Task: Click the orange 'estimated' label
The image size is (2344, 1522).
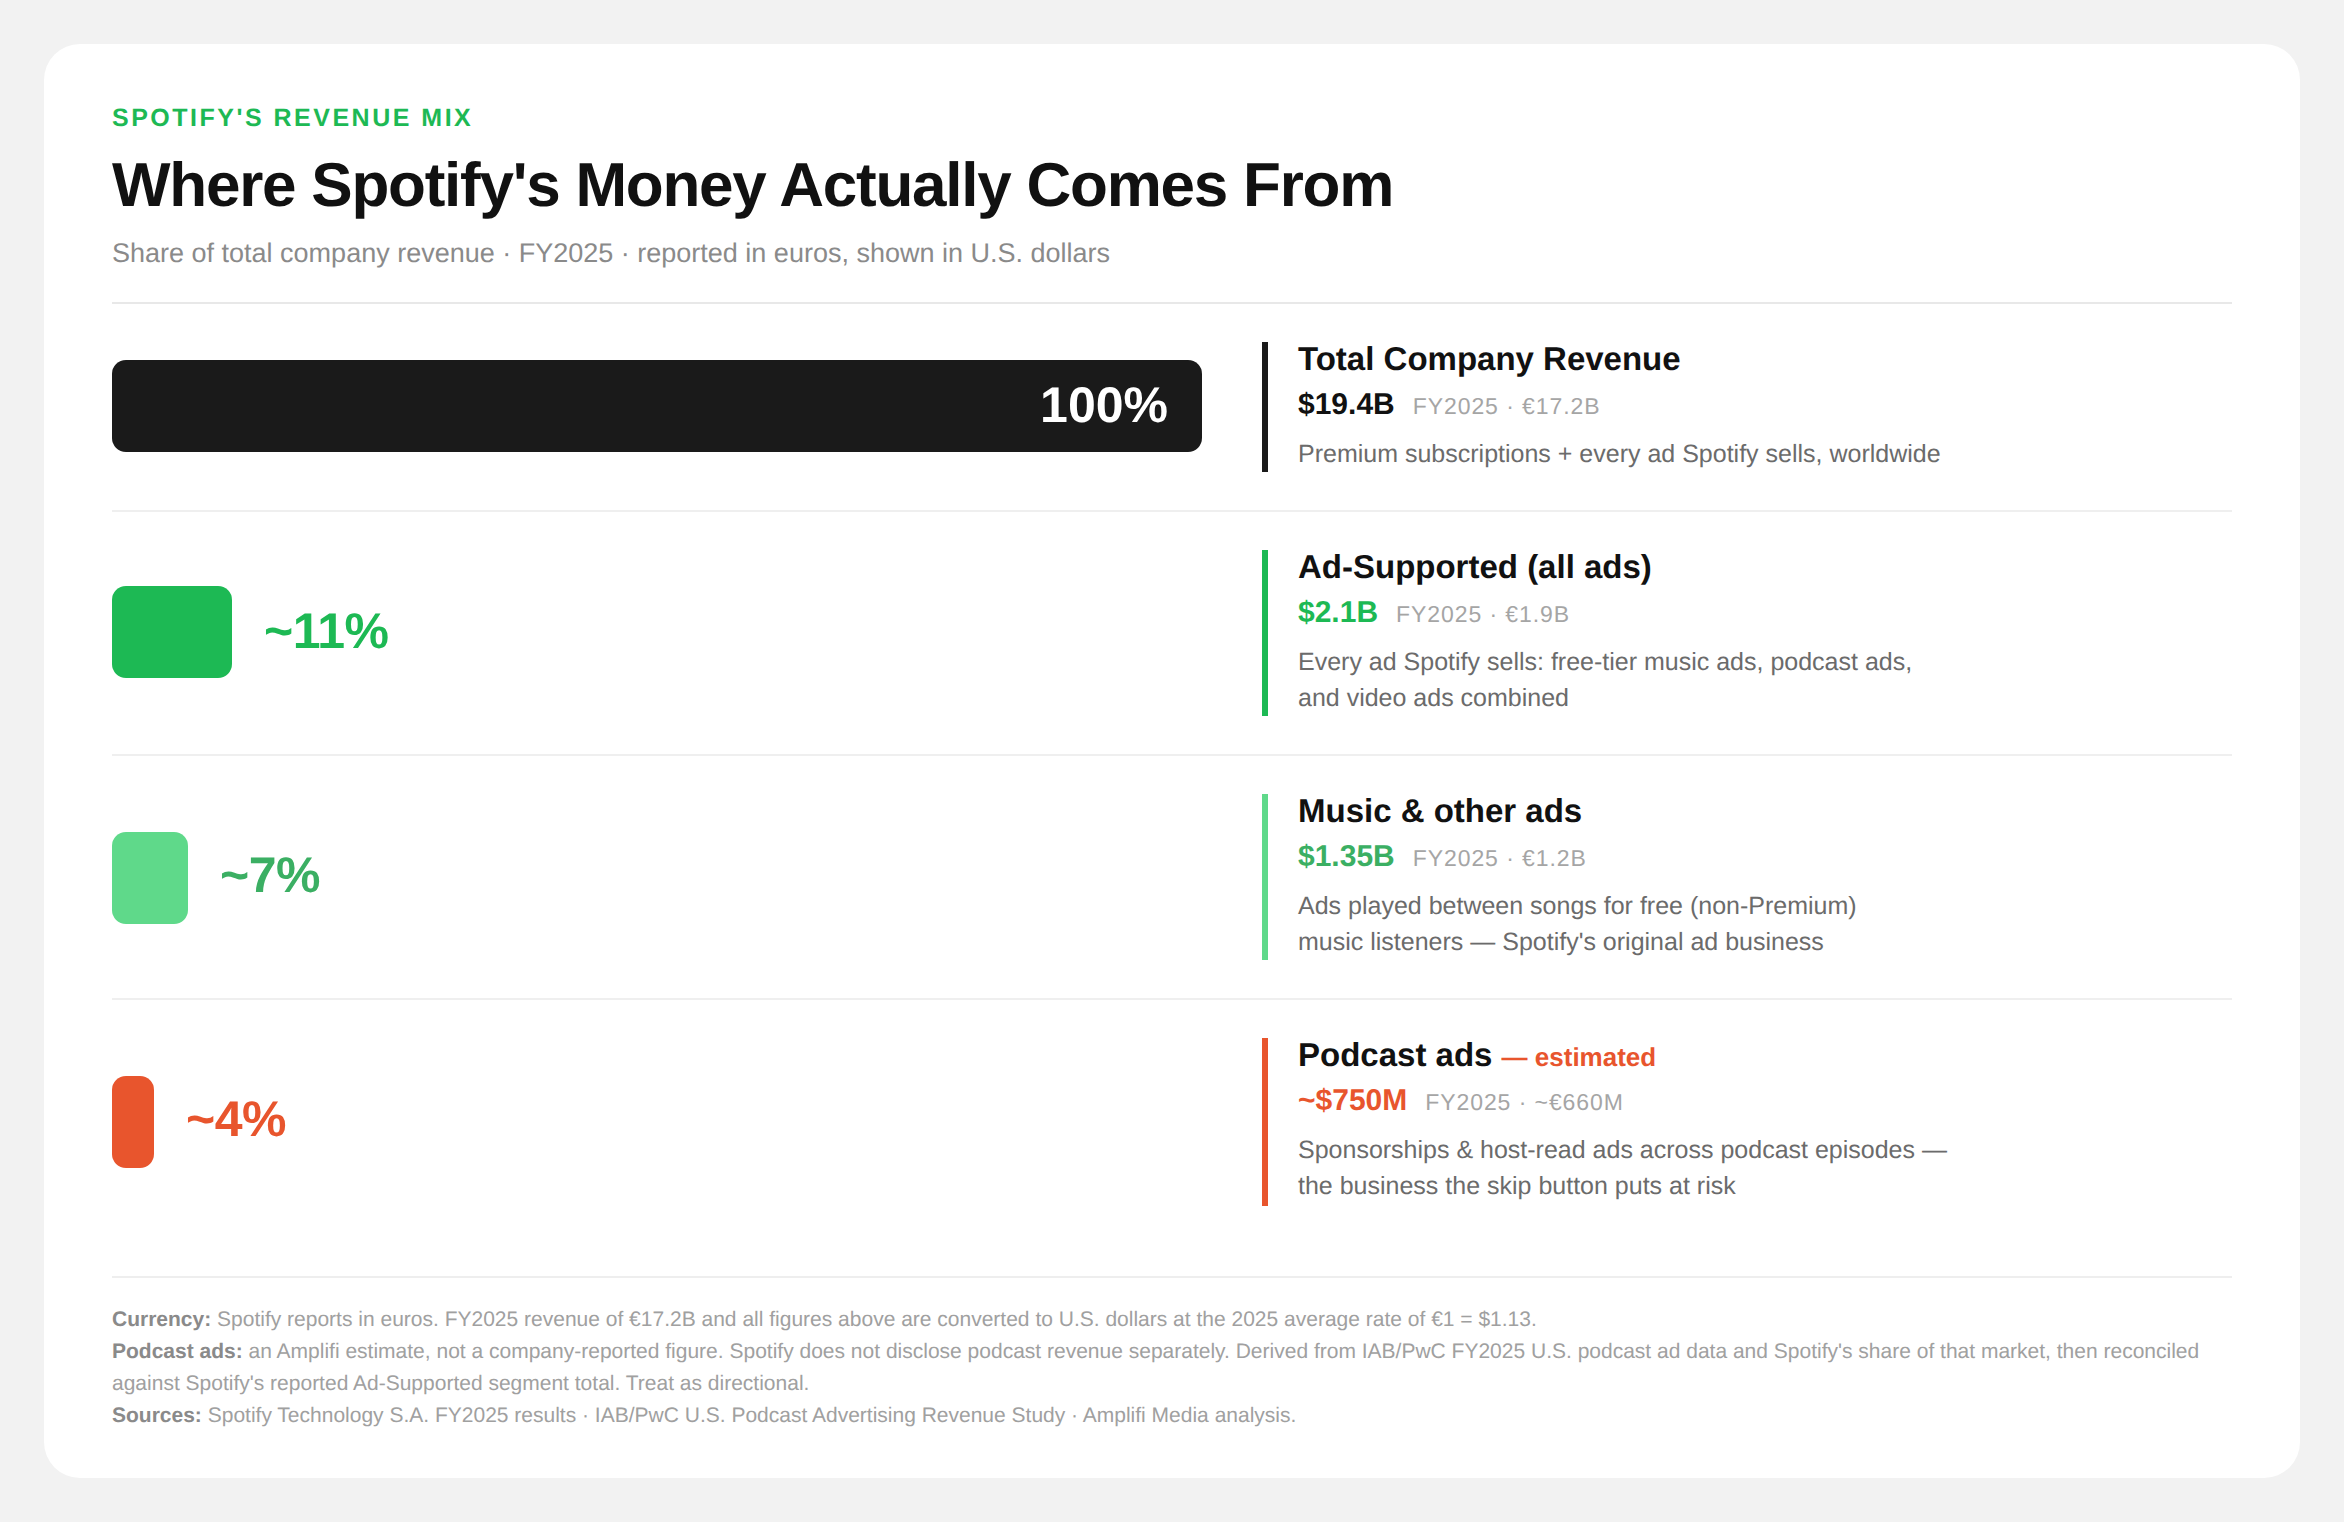Action: 1594,1057
